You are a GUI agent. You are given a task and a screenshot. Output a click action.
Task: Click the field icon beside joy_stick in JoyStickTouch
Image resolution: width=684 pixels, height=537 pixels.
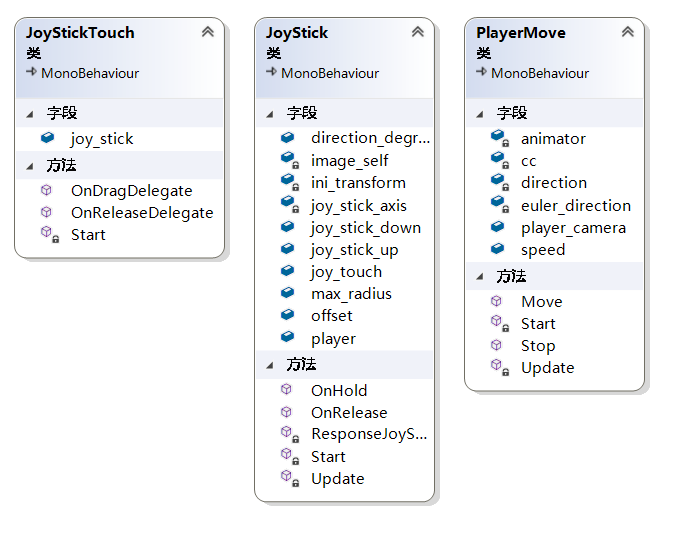(x=47, y=138)
